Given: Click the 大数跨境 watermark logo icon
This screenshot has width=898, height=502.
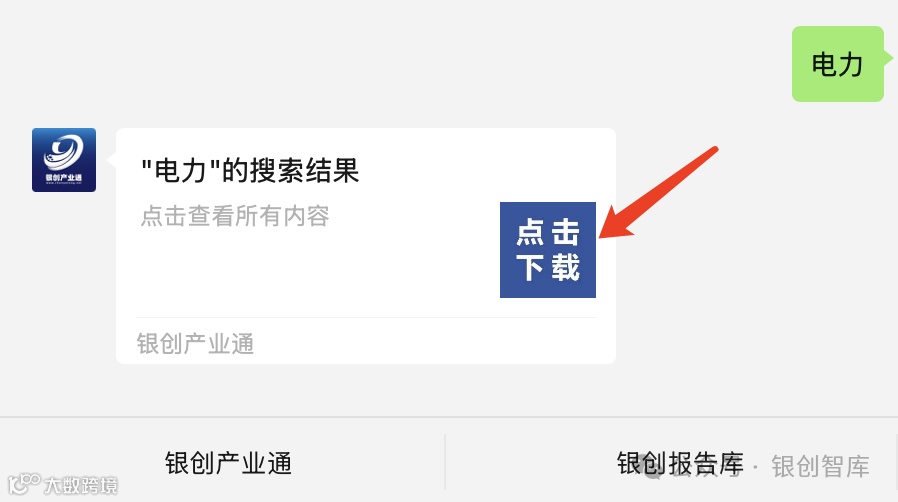Looking at the screenshot, I should [x=24, y=484].
